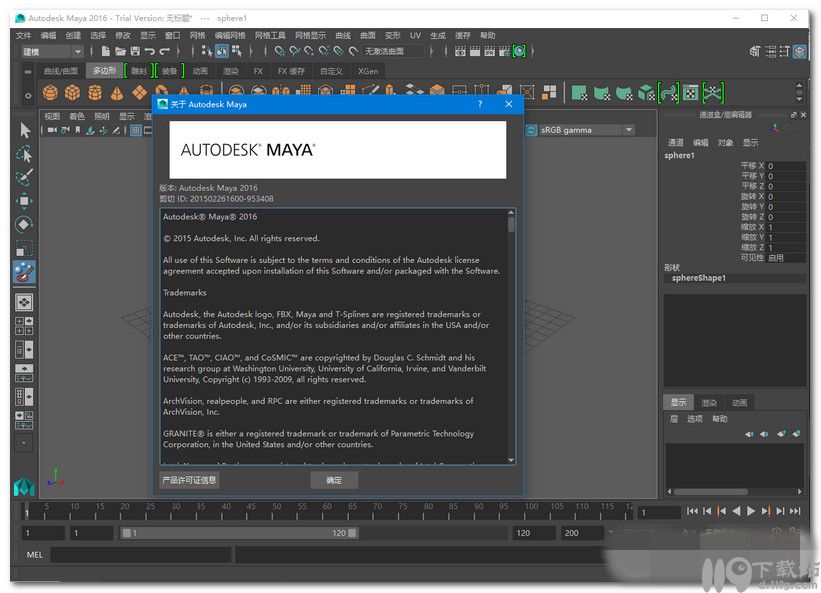The height and width of the screenshot is (593, 821).
Task: Create a polygon cube from shelf
Action: coord(72,93)
